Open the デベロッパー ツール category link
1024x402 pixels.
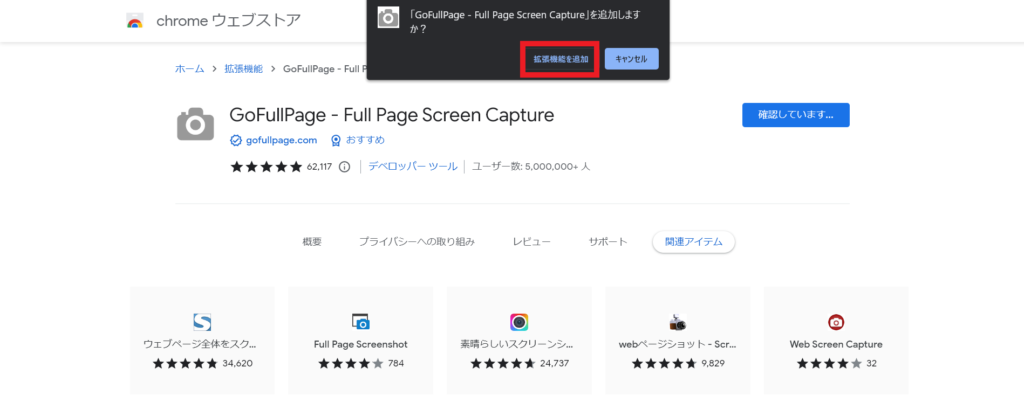pos(413,166)
